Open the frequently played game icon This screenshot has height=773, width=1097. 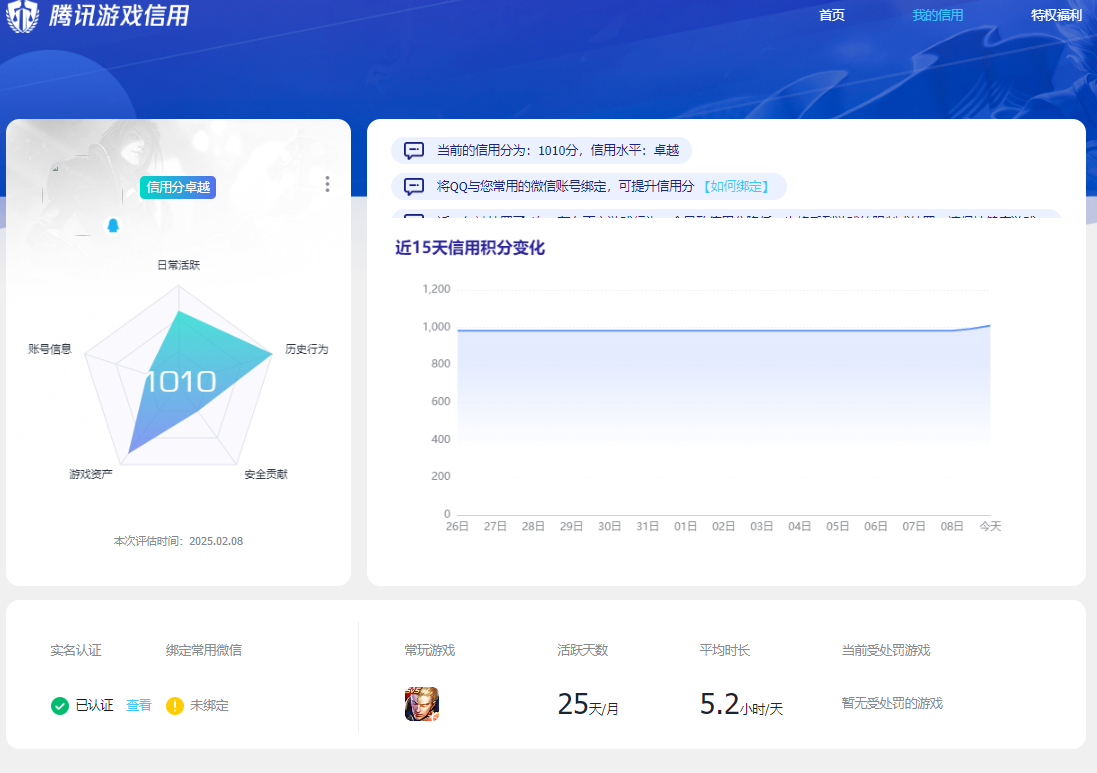pyautogui.click(x=422, y=704)
